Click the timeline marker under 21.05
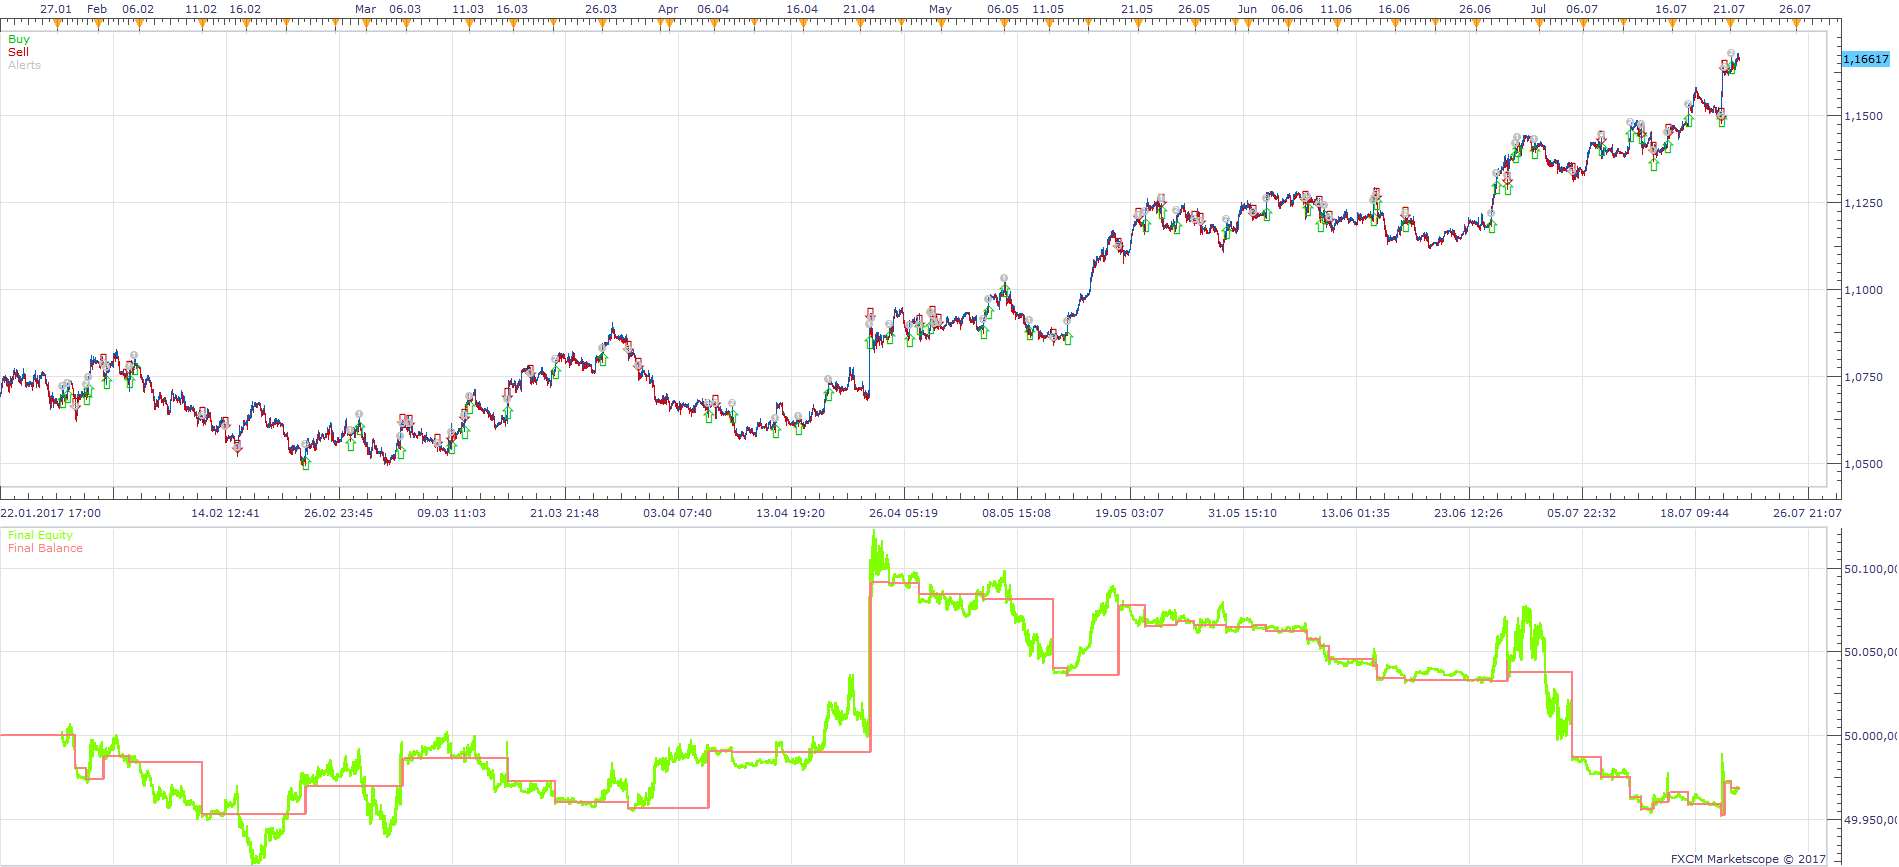Image resolution: width=1899 pixels, height=867 pixels. (1138, 24)
